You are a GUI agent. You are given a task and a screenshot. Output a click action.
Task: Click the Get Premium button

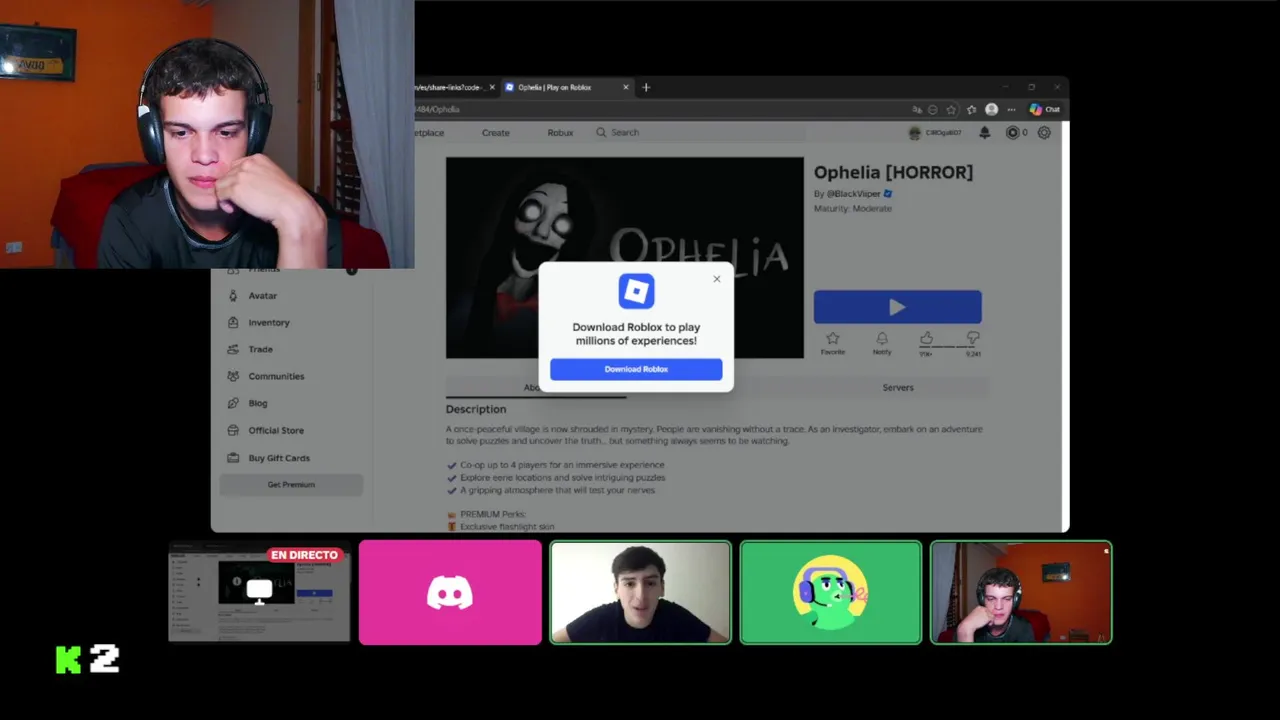[x=291, y=485]
